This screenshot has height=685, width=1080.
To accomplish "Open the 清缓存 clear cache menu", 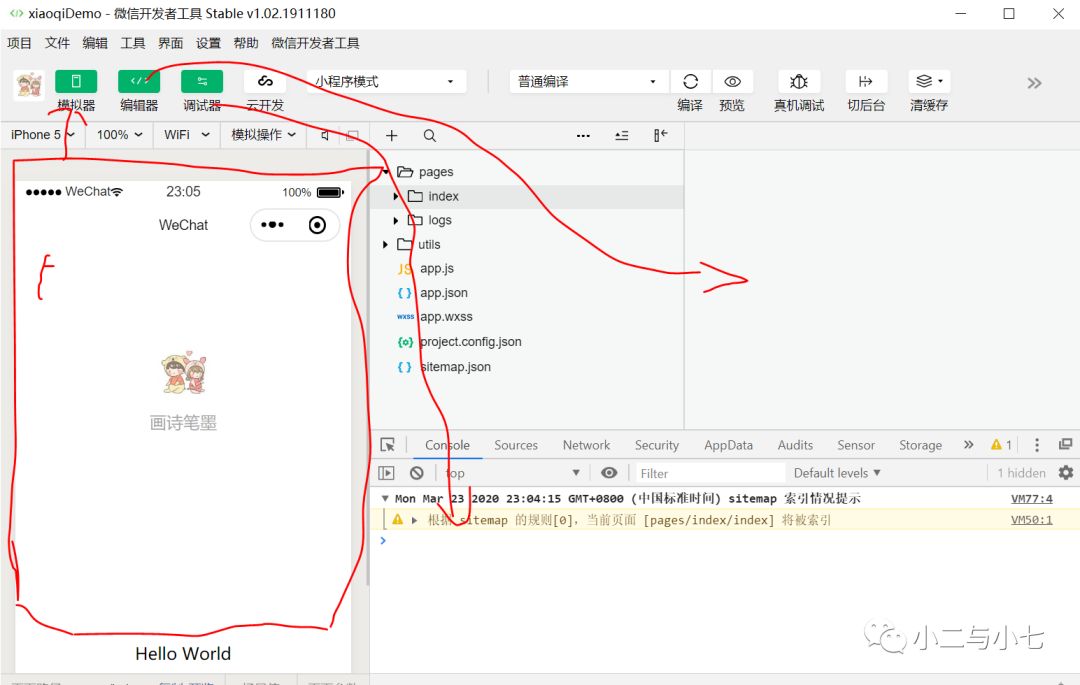I will [x=929, y=81].
